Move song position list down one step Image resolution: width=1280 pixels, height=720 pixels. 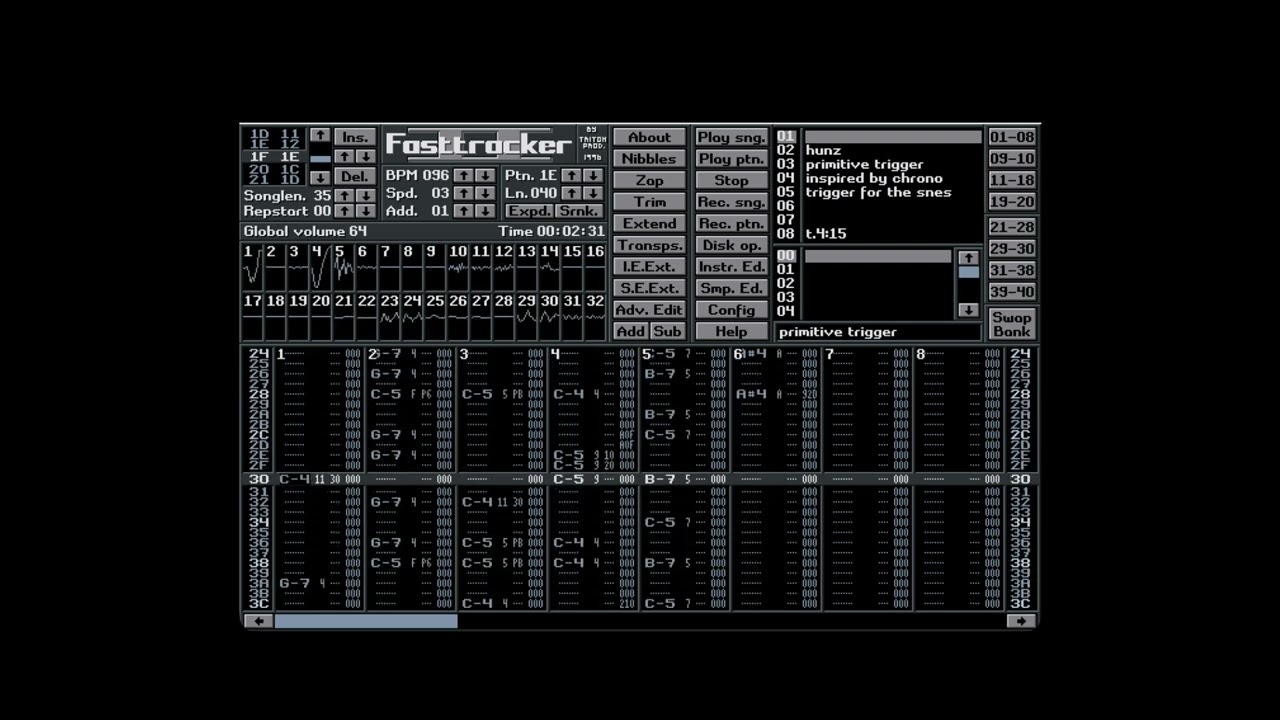coord(320,177)
